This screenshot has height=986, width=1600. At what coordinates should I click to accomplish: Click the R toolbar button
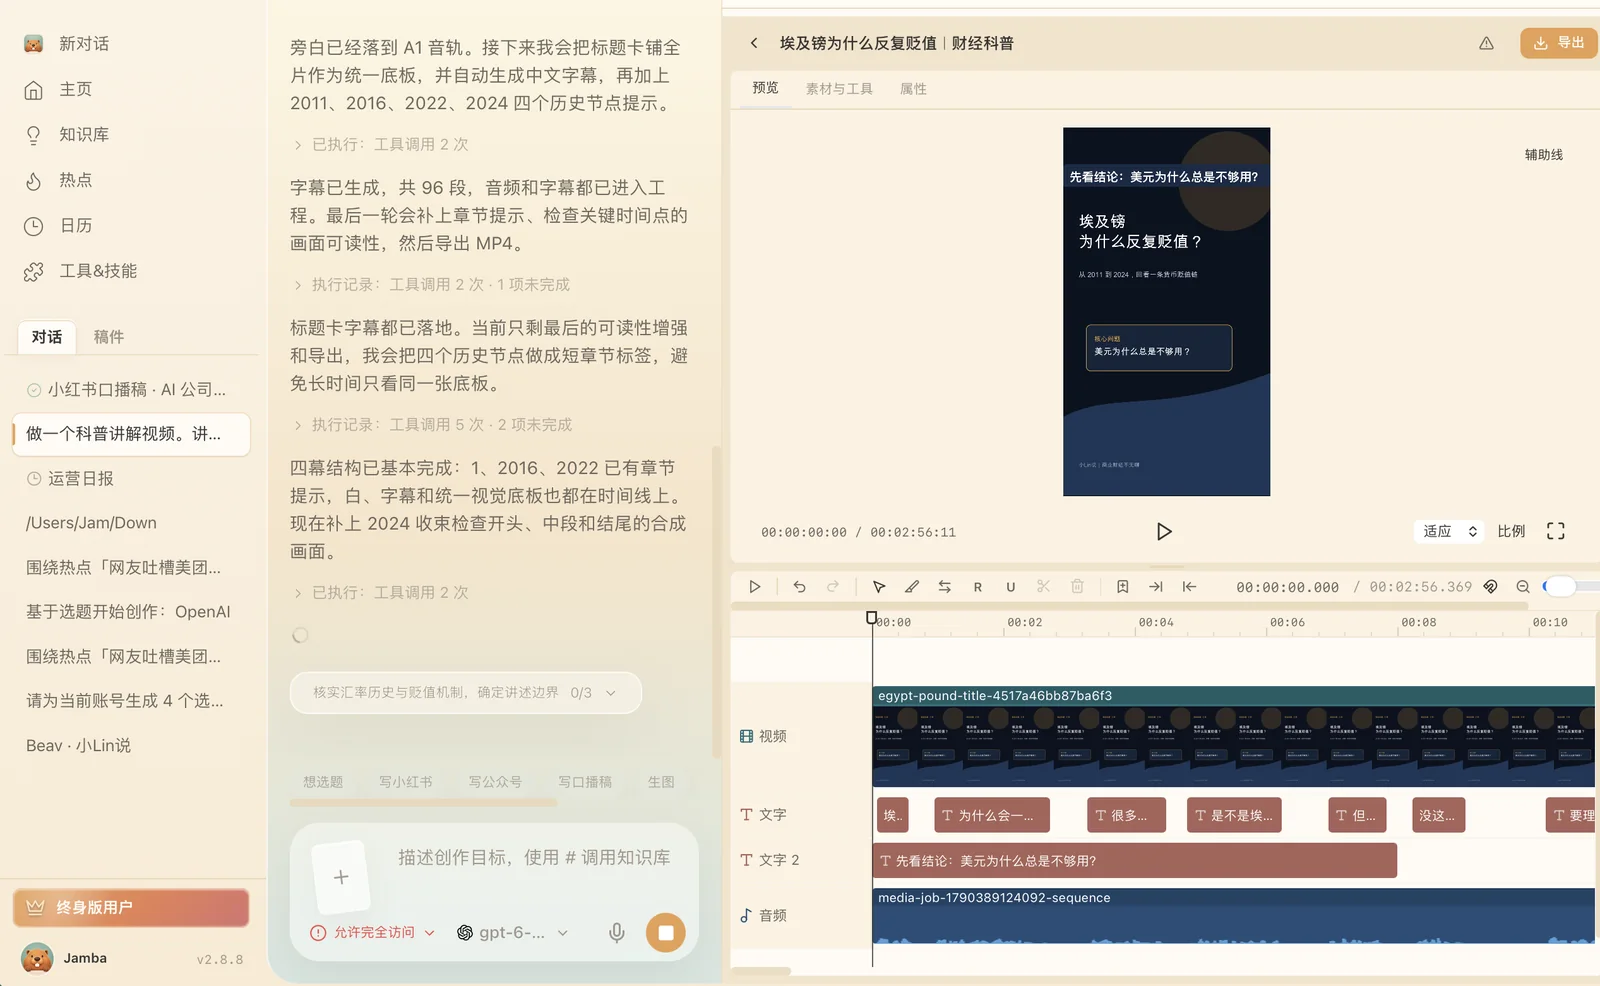click(x=978, y=587)
